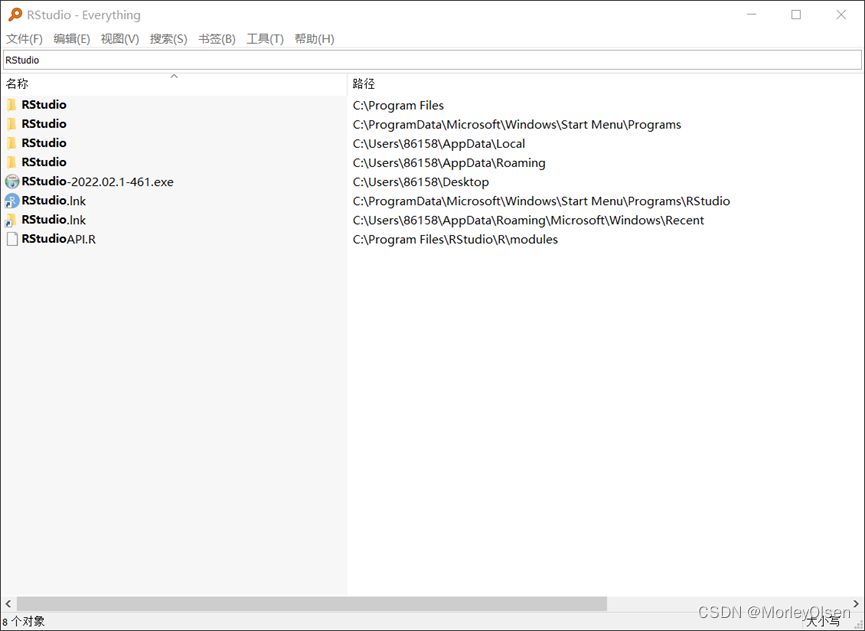
Task: Open the 文件(F) menu
Action: [24, 39]
